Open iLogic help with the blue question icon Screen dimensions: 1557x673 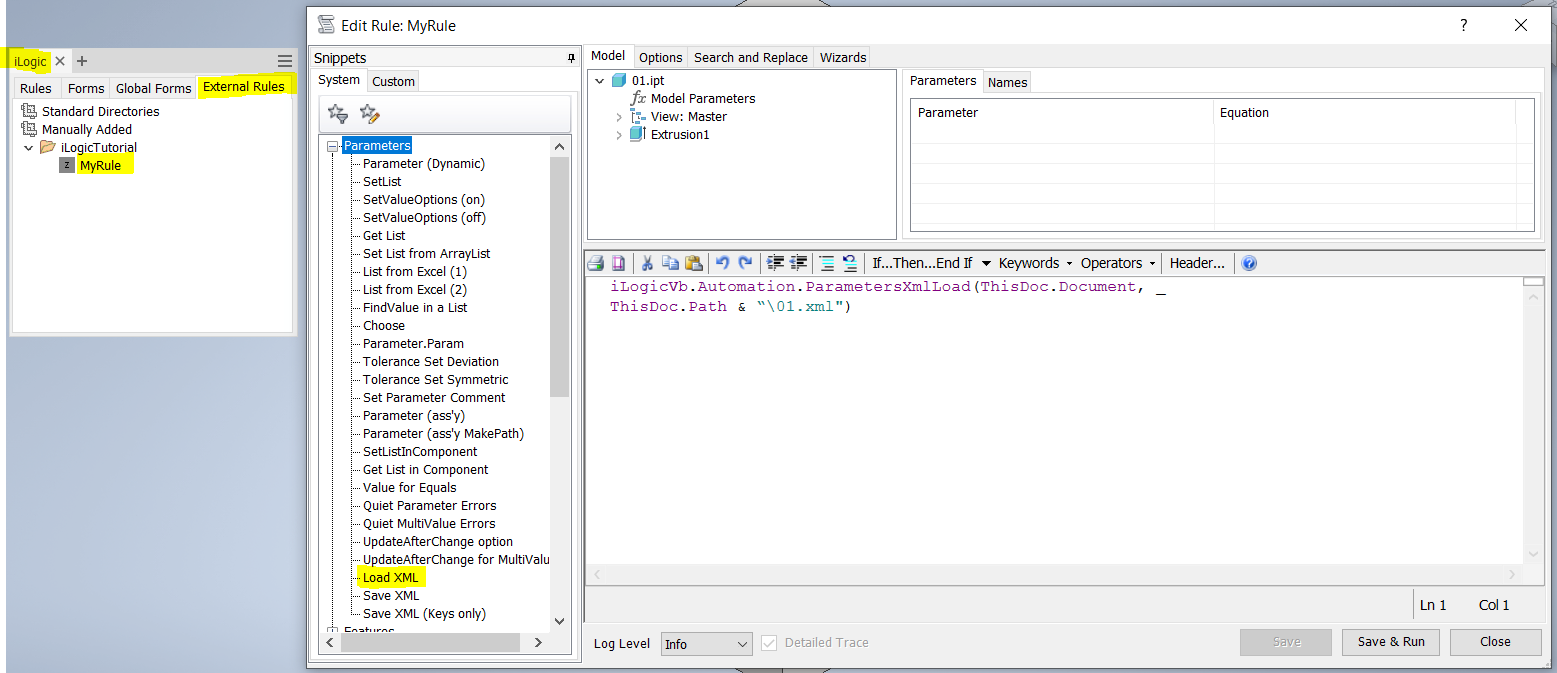click(x=1248, y=262)
